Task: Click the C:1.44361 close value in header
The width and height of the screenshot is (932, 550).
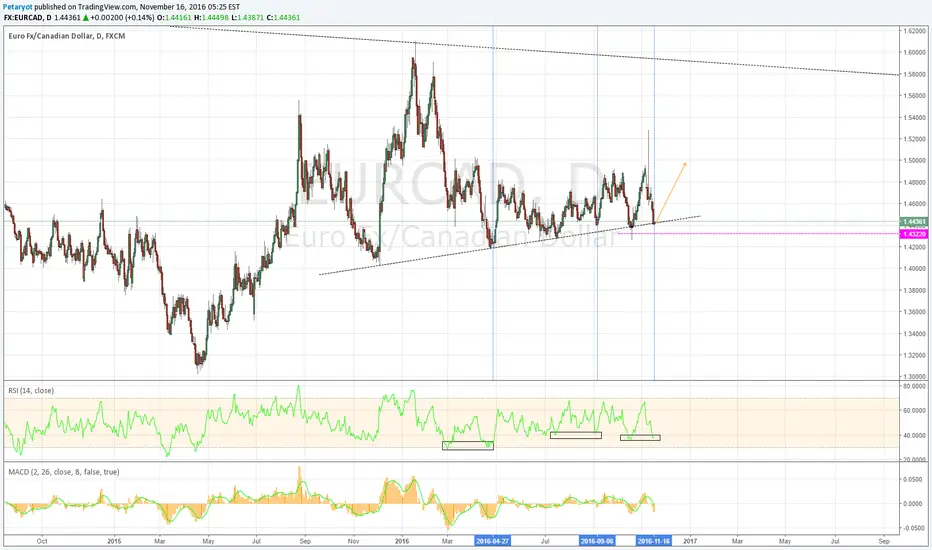Action: pyautogui.click(x=284, y=18)
